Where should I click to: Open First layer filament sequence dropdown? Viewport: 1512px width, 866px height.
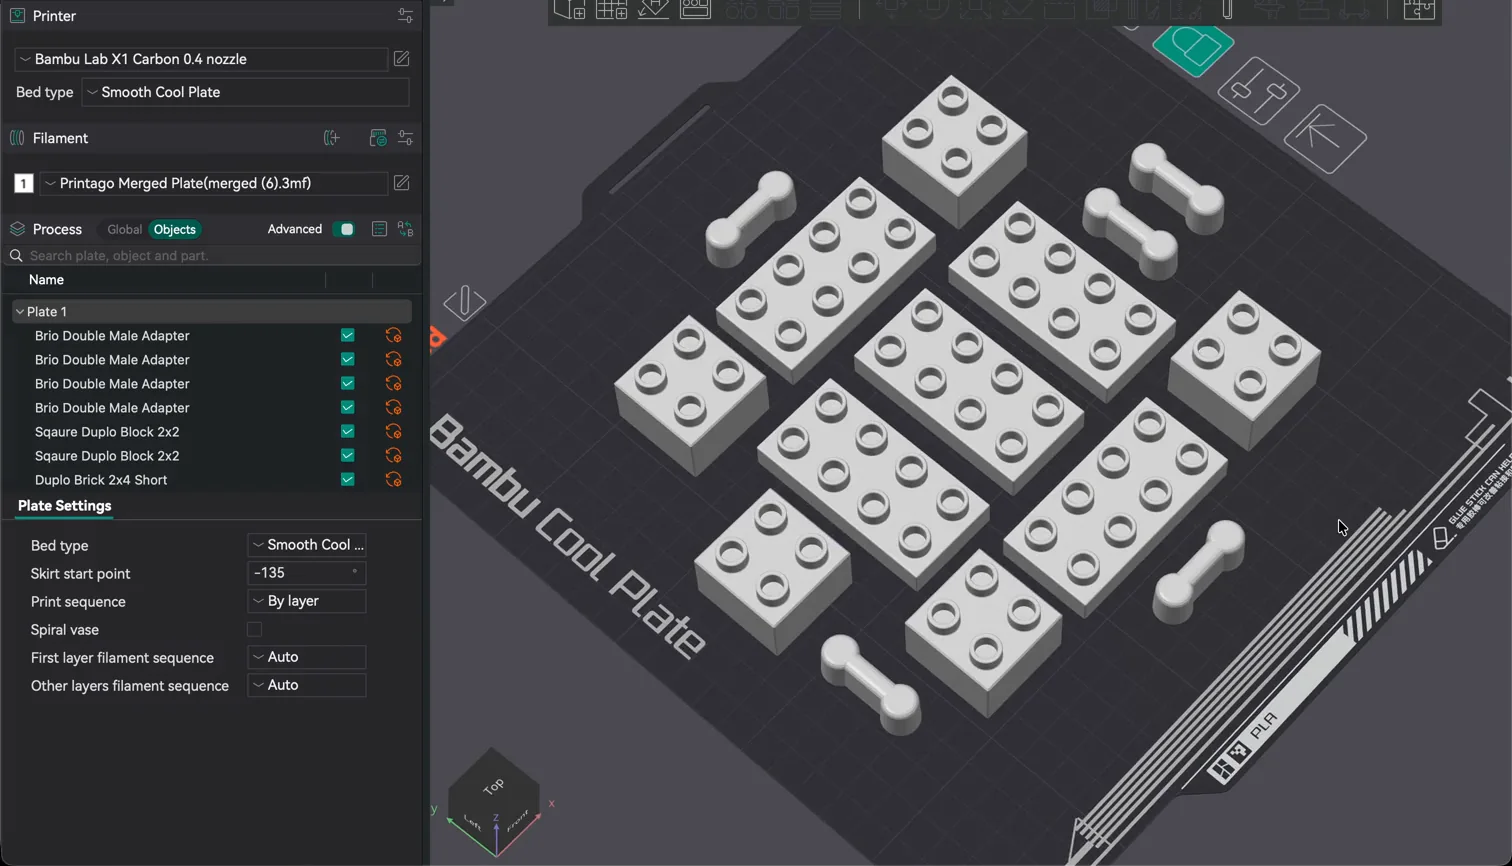306,657
